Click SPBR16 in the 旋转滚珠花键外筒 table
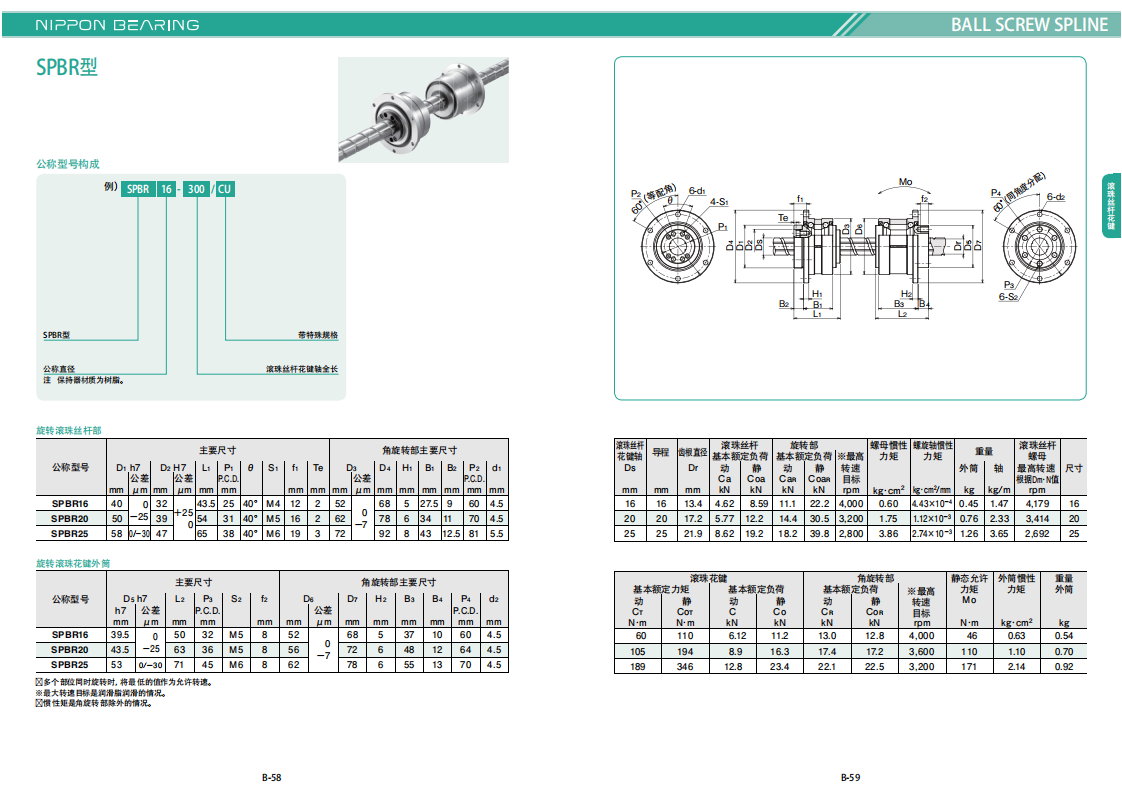This screenshot has width=1122, height=793. click(x=70, y=635)
